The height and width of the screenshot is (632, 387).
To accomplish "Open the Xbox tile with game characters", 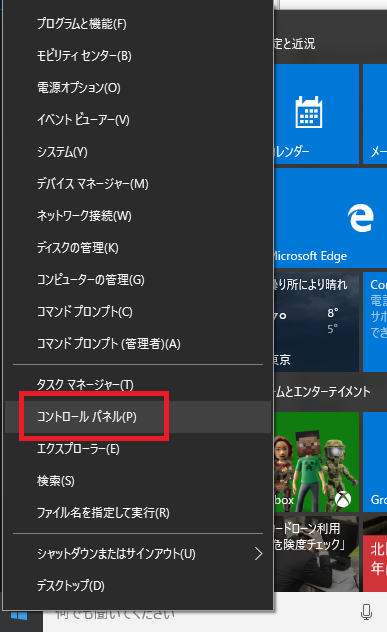I will [316, 462].
